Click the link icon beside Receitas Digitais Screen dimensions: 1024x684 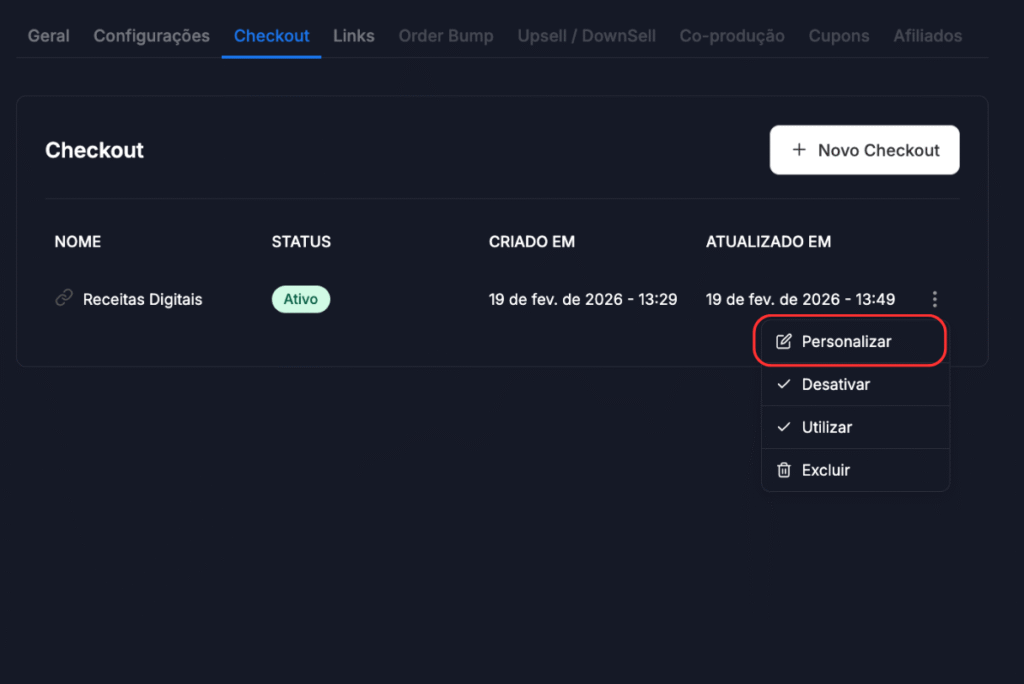[64, 298]
